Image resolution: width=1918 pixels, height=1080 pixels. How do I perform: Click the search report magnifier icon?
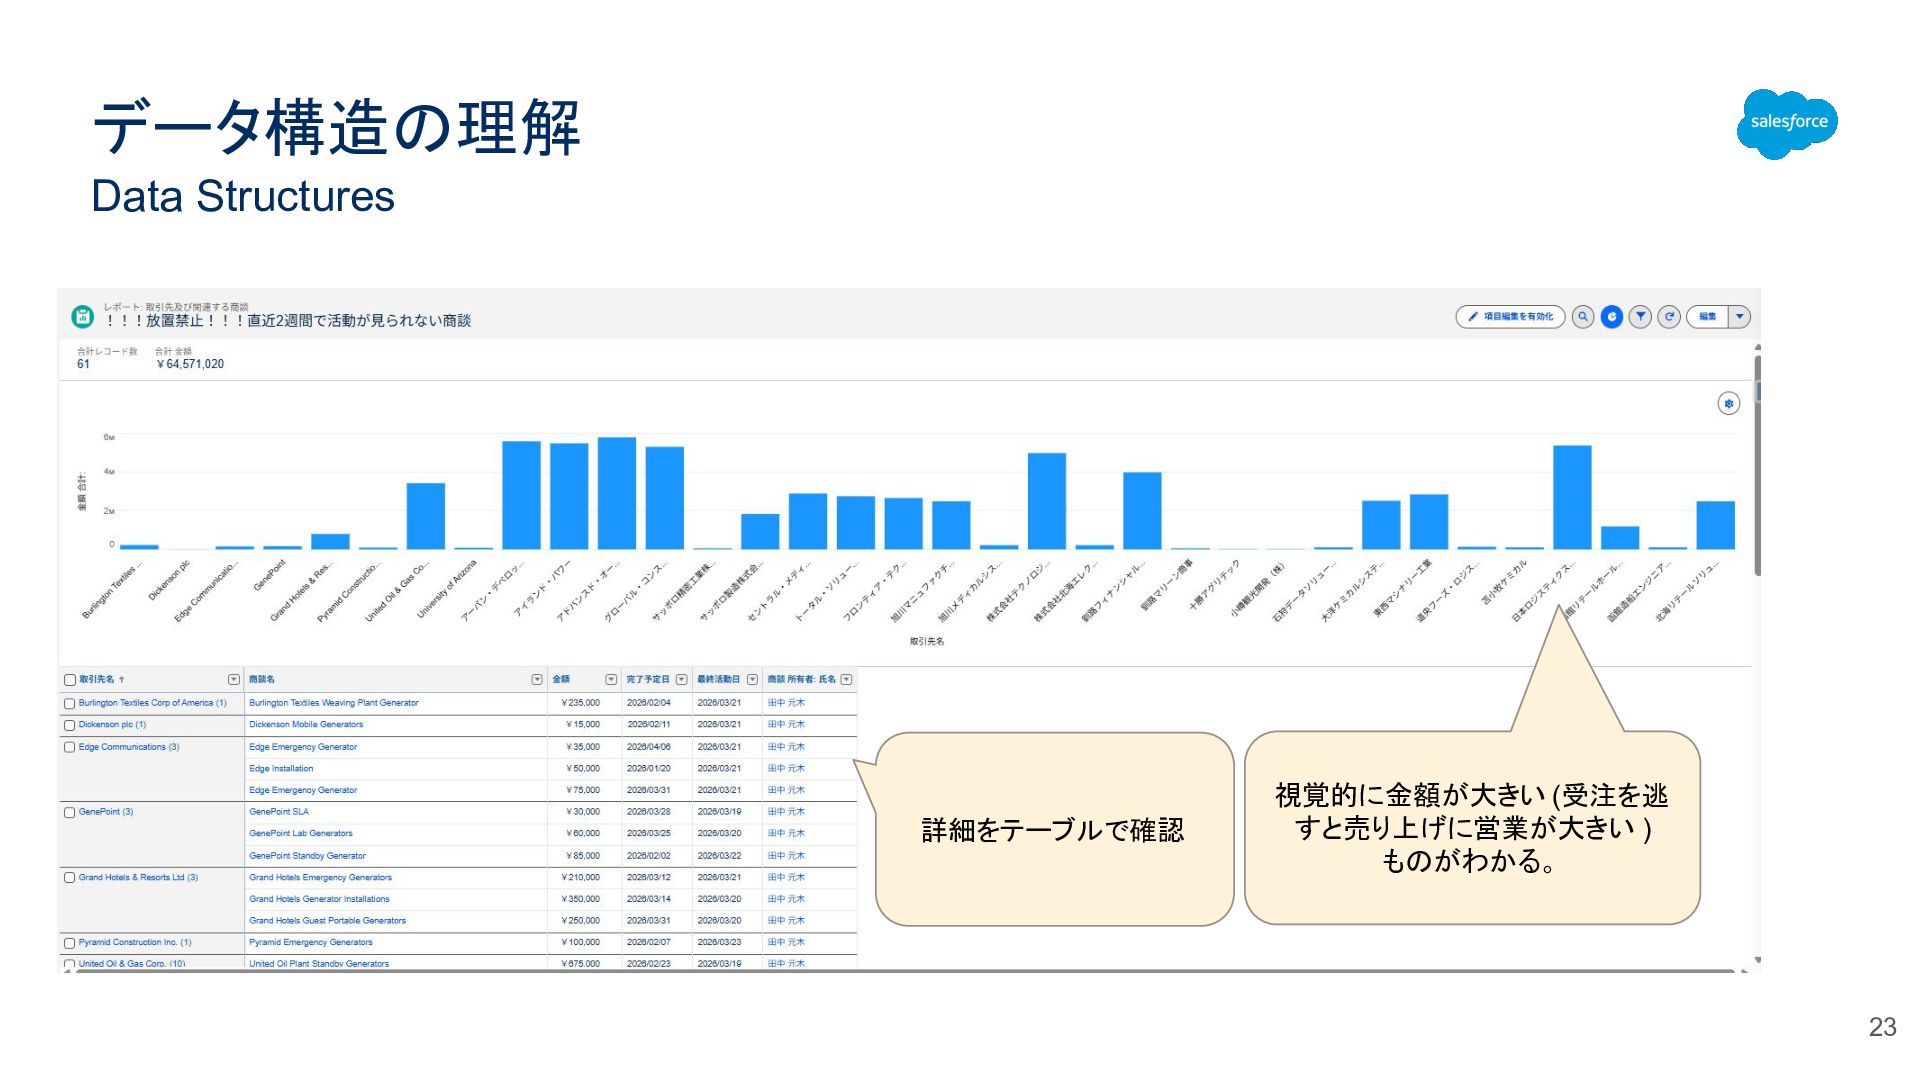coord(1582,317)
